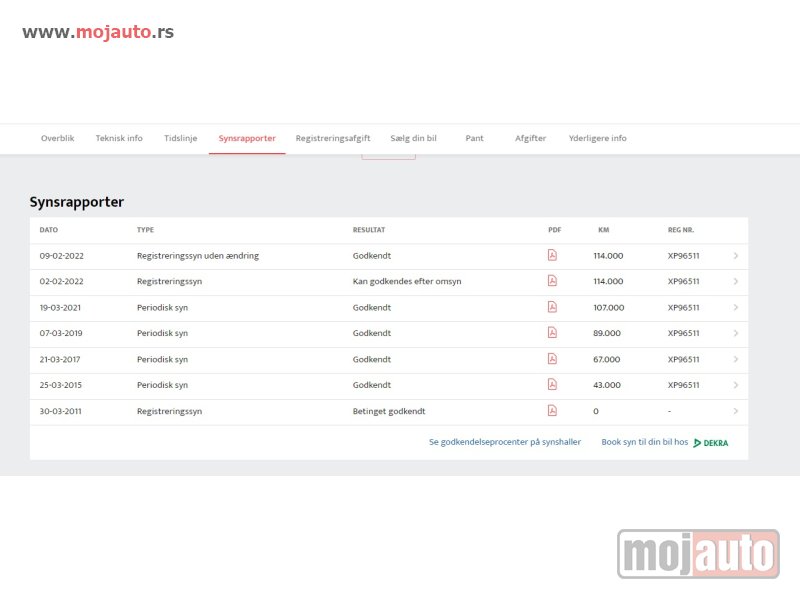Select 'Registreringssyn uden ændring' type text
The image size is (800, 600).
[x=198, y=256]
